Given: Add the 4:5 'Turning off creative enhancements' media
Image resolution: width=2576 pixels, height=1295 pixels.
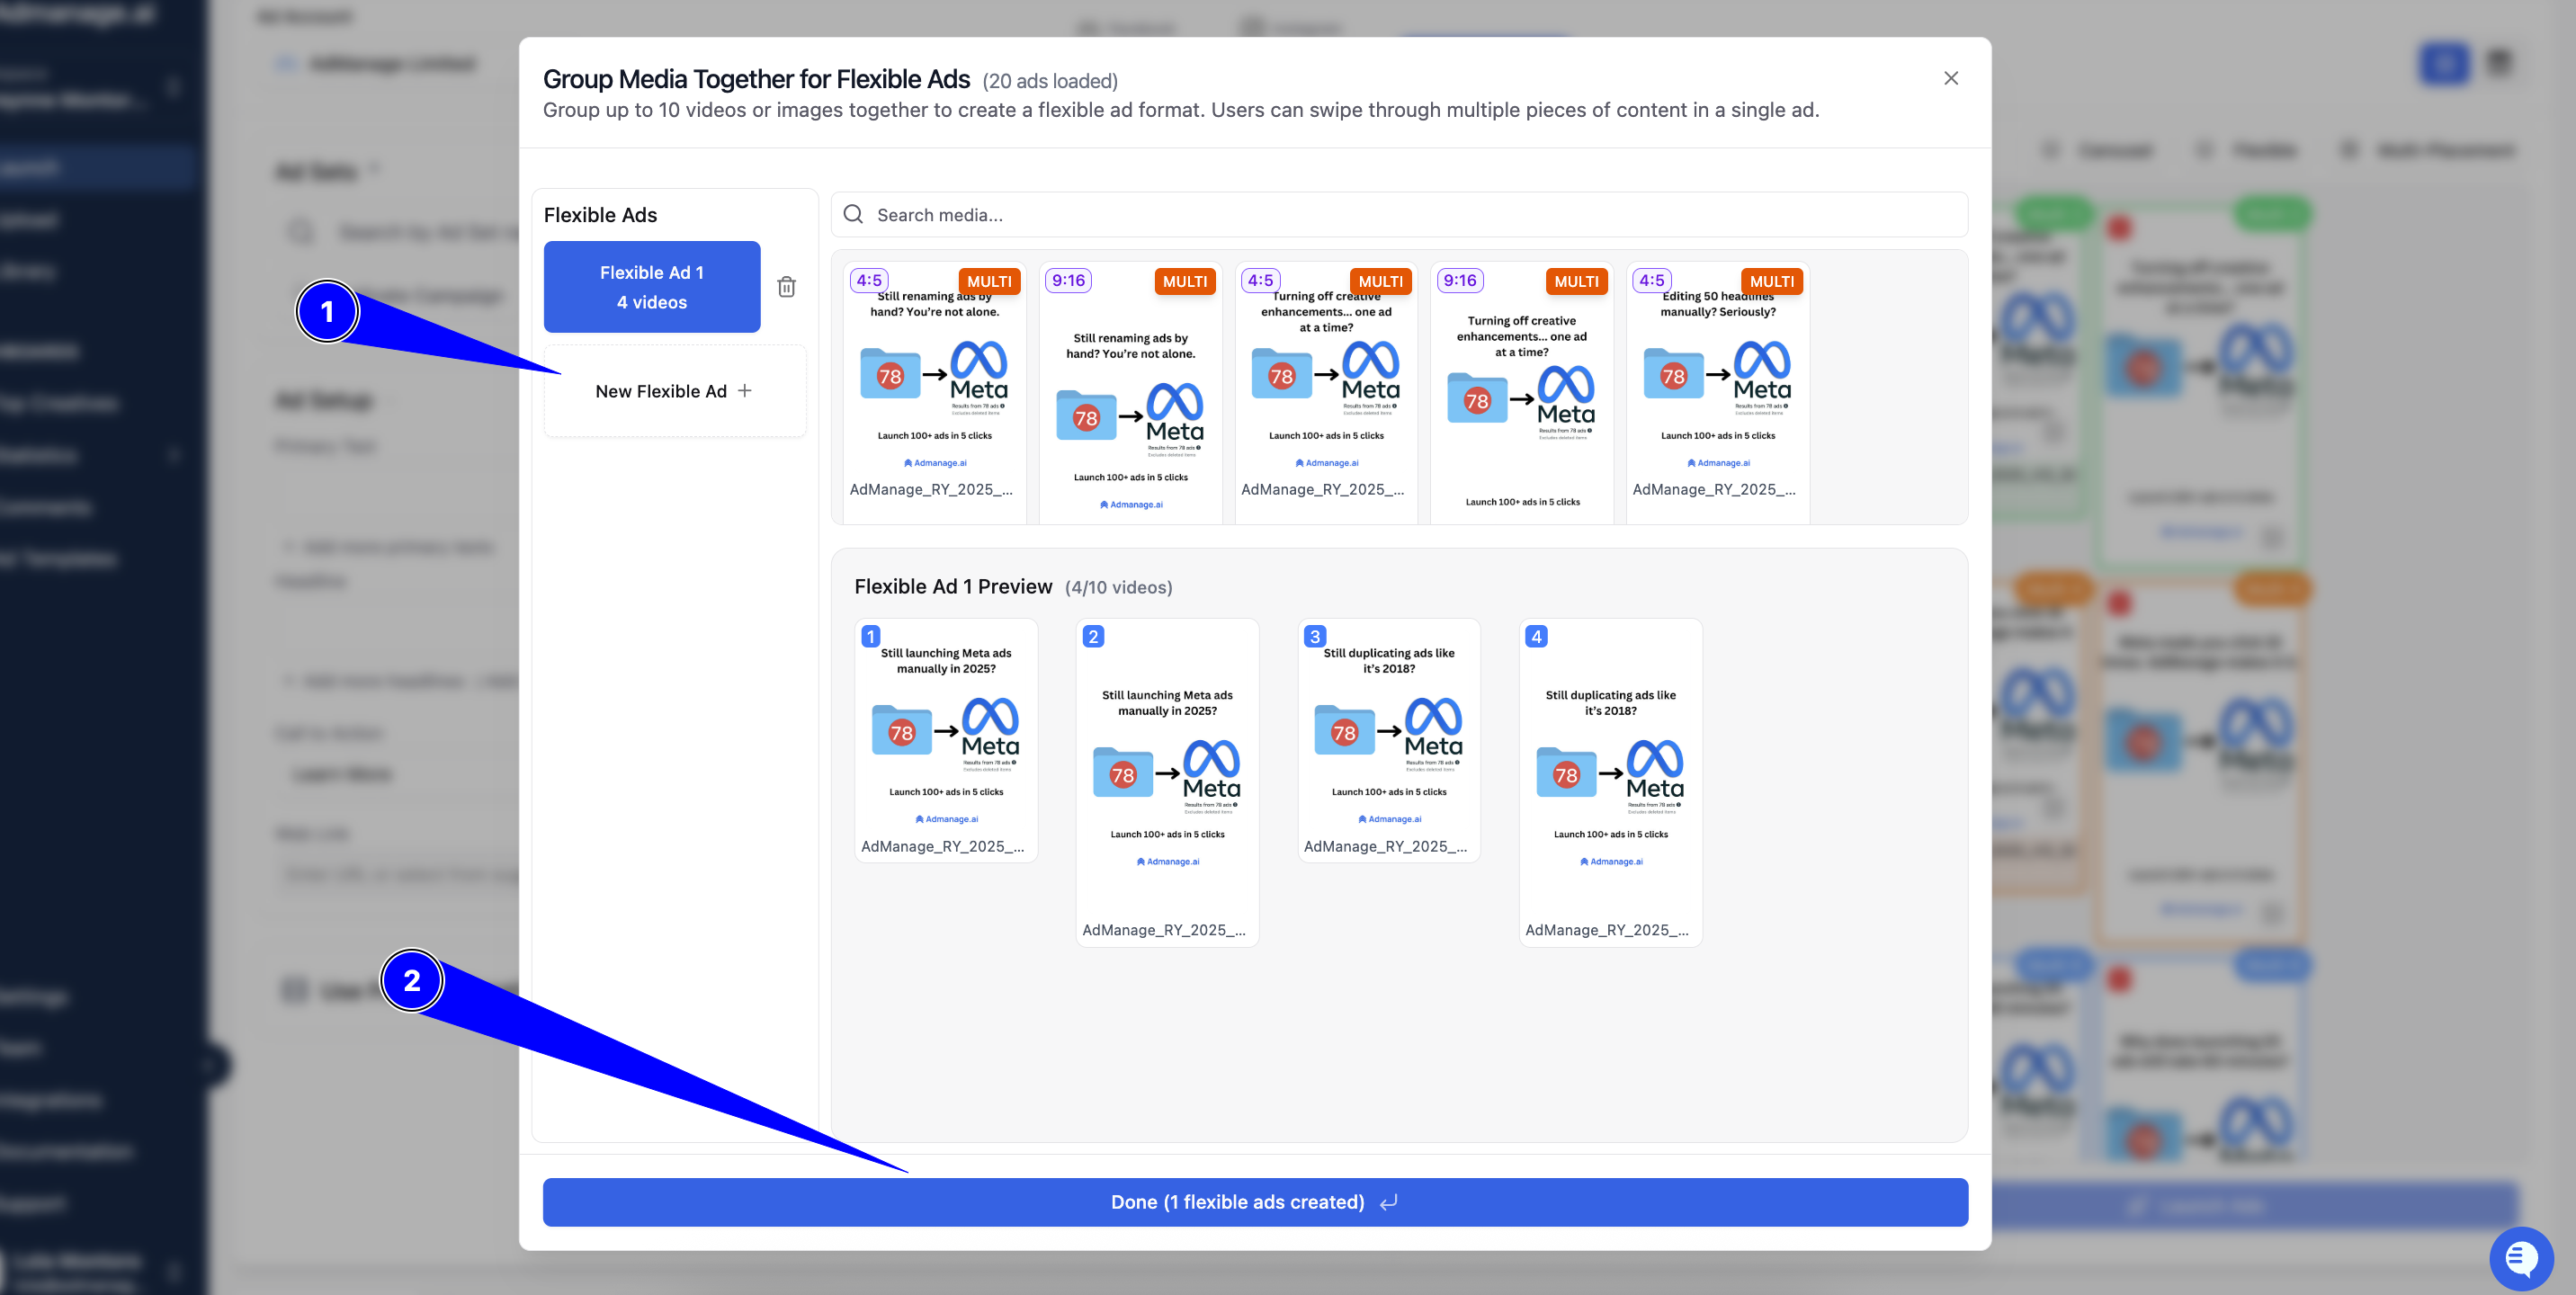Looking at the screenshot, I should pyautogui.click(x=1326, y=391).
